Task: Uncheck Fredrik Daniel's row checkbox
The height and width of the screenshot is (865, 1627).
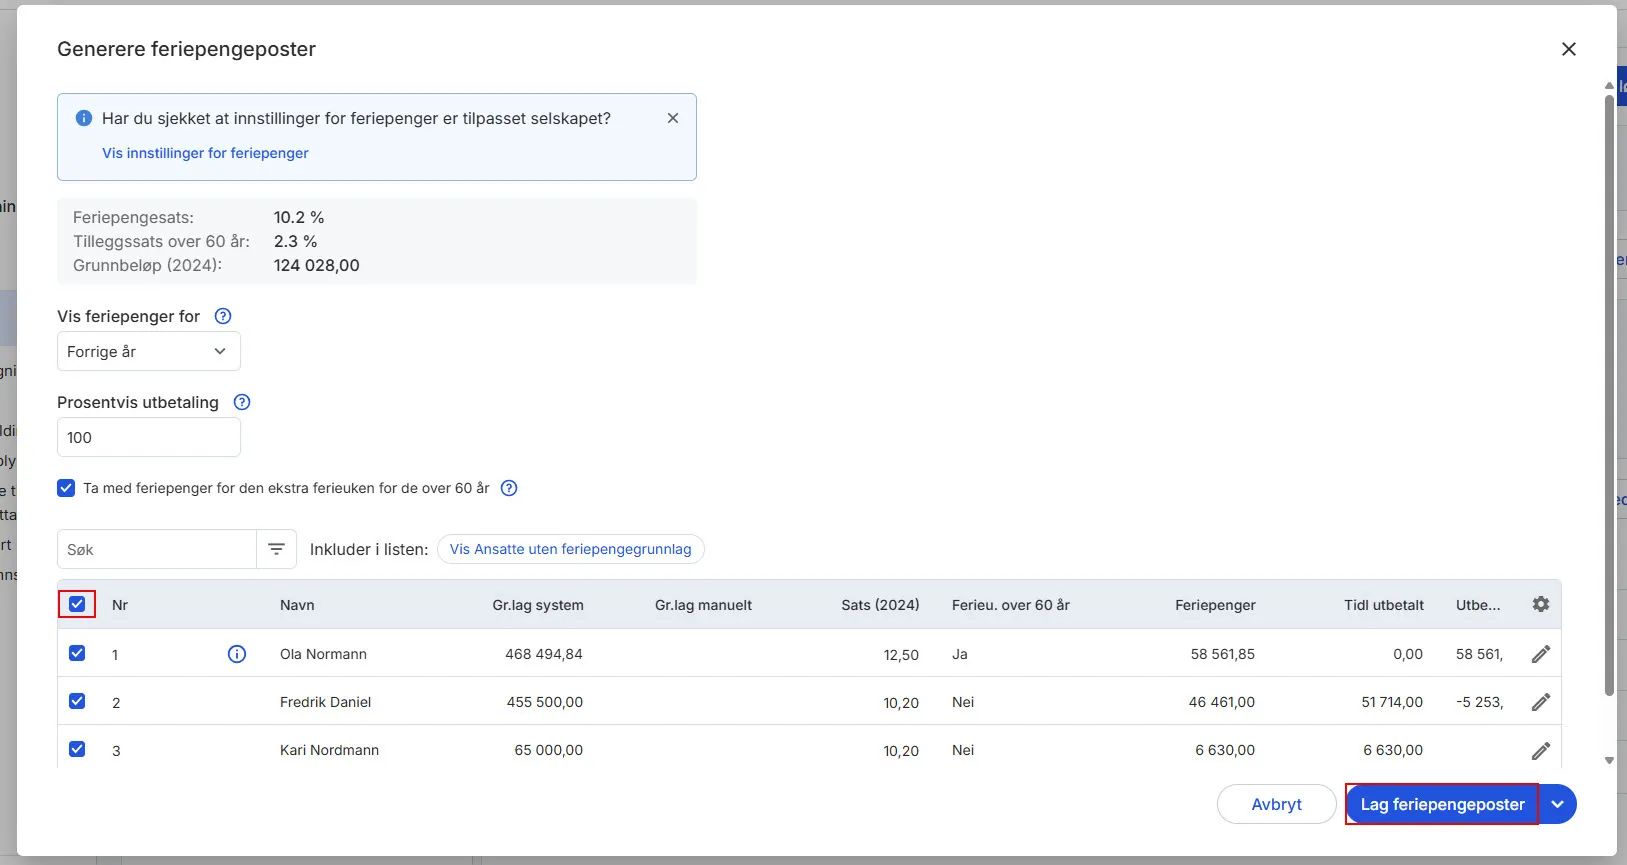Action: (77, 701)
